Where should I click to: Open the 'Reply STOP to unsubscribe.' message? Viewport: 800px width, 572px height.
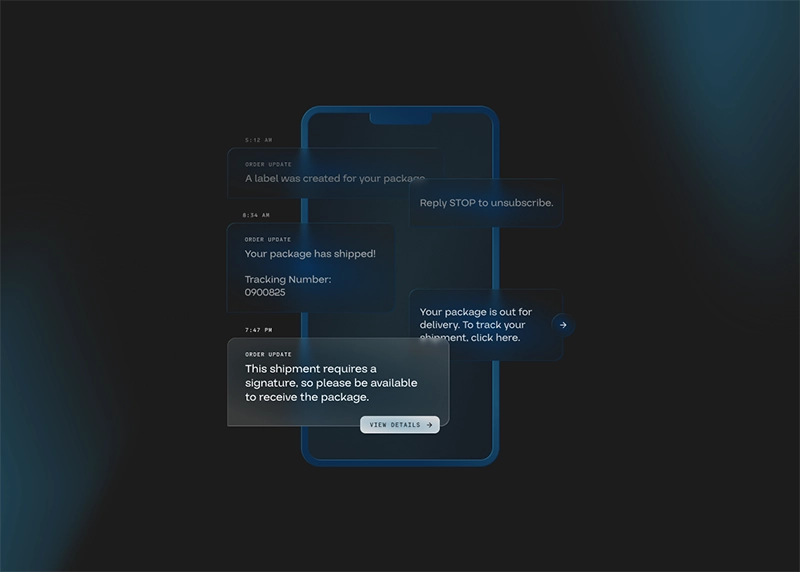coord(486,203)
